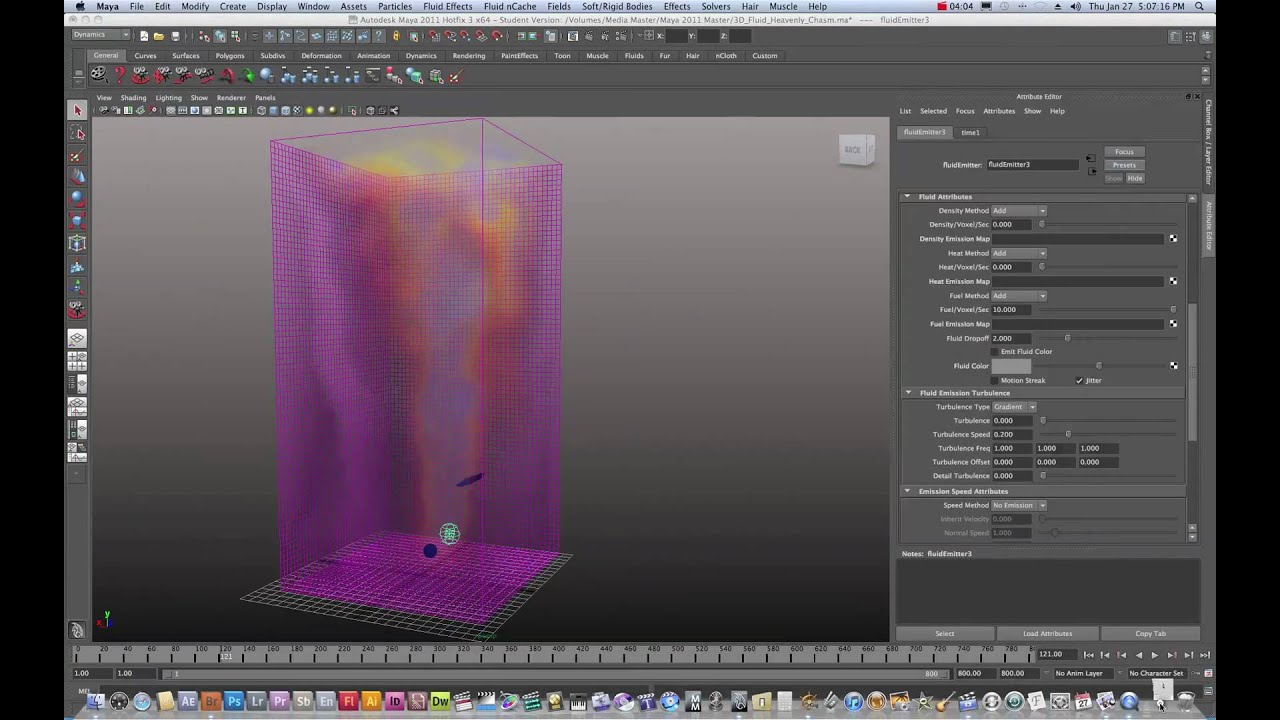Image resolution: width=1280 pixels, height=720 pixels.
Task: Open the Channel Box / Layer Editor side tab
Action: coord(1208,142)
